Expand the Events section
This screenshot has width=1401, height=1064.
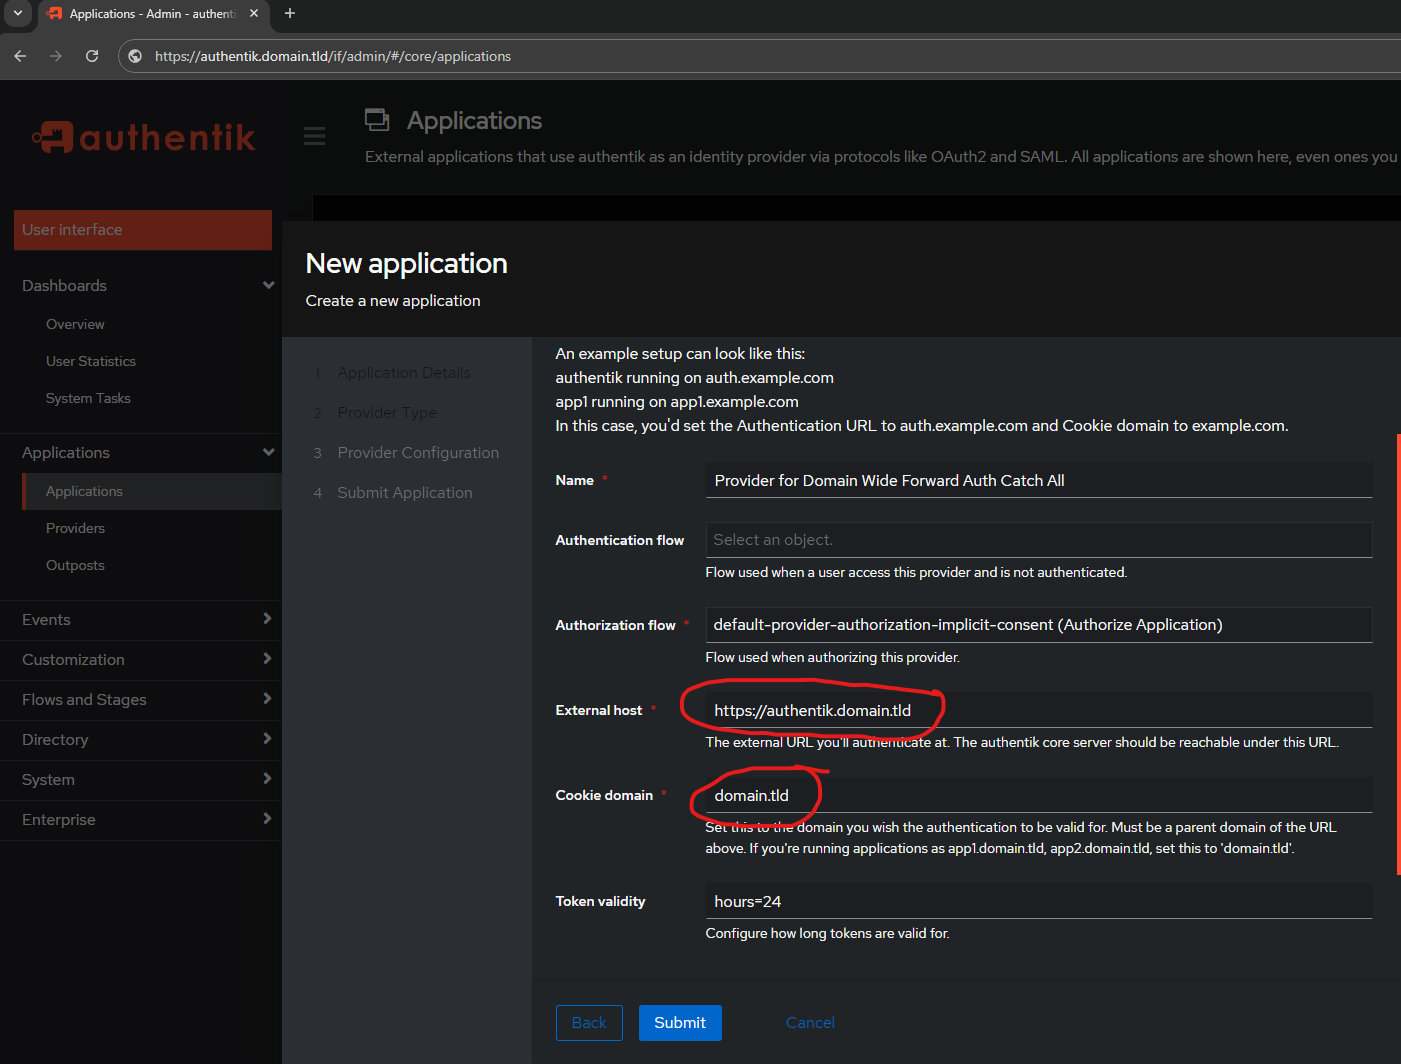(x=141, y=619)
